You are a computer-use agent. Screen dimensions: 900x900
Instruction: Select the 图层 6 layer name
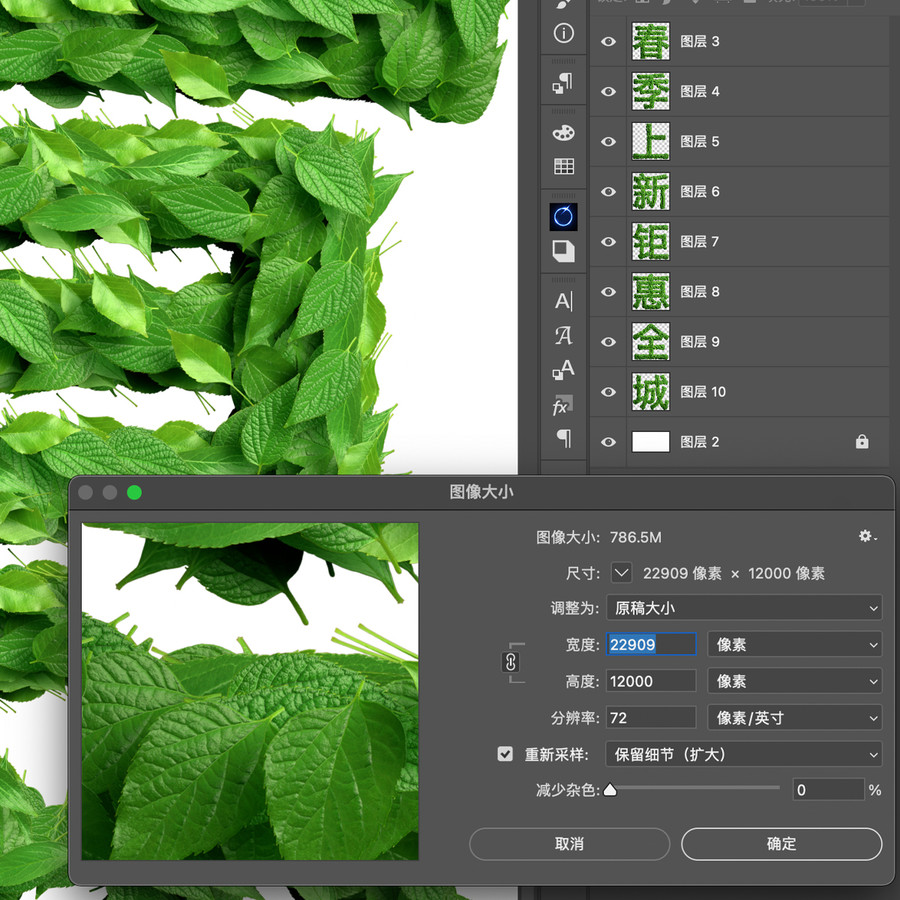(699, 191)
